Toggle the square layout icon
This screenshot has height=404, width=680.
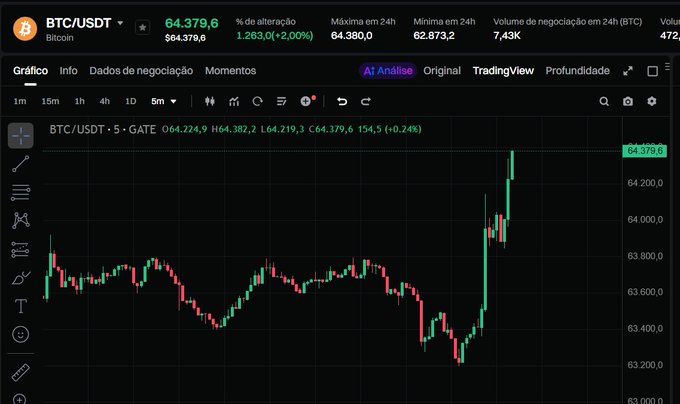652,71
